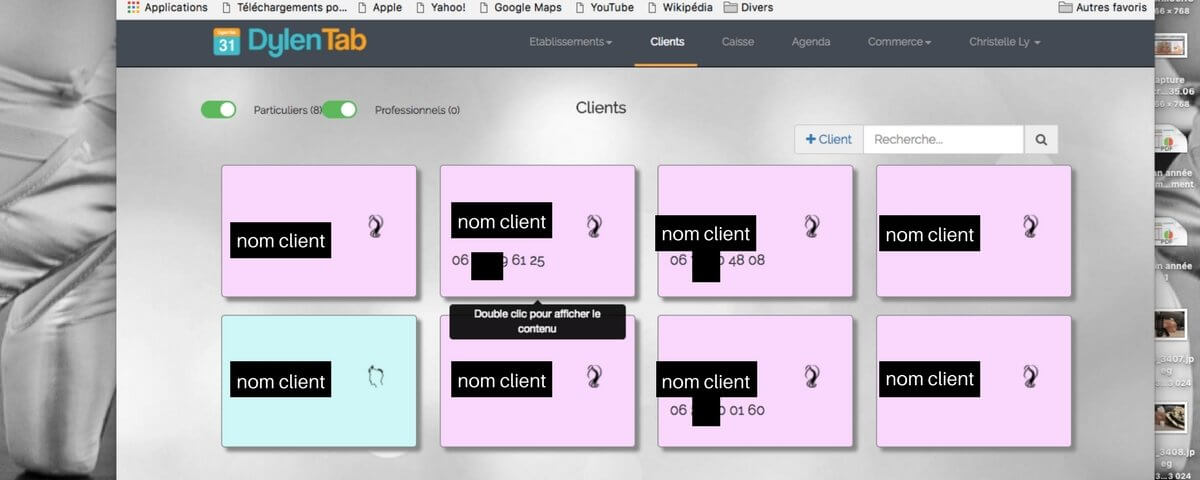Select the Clients tab in the navbar
The image size is (1200, 480).
(667, 42)
